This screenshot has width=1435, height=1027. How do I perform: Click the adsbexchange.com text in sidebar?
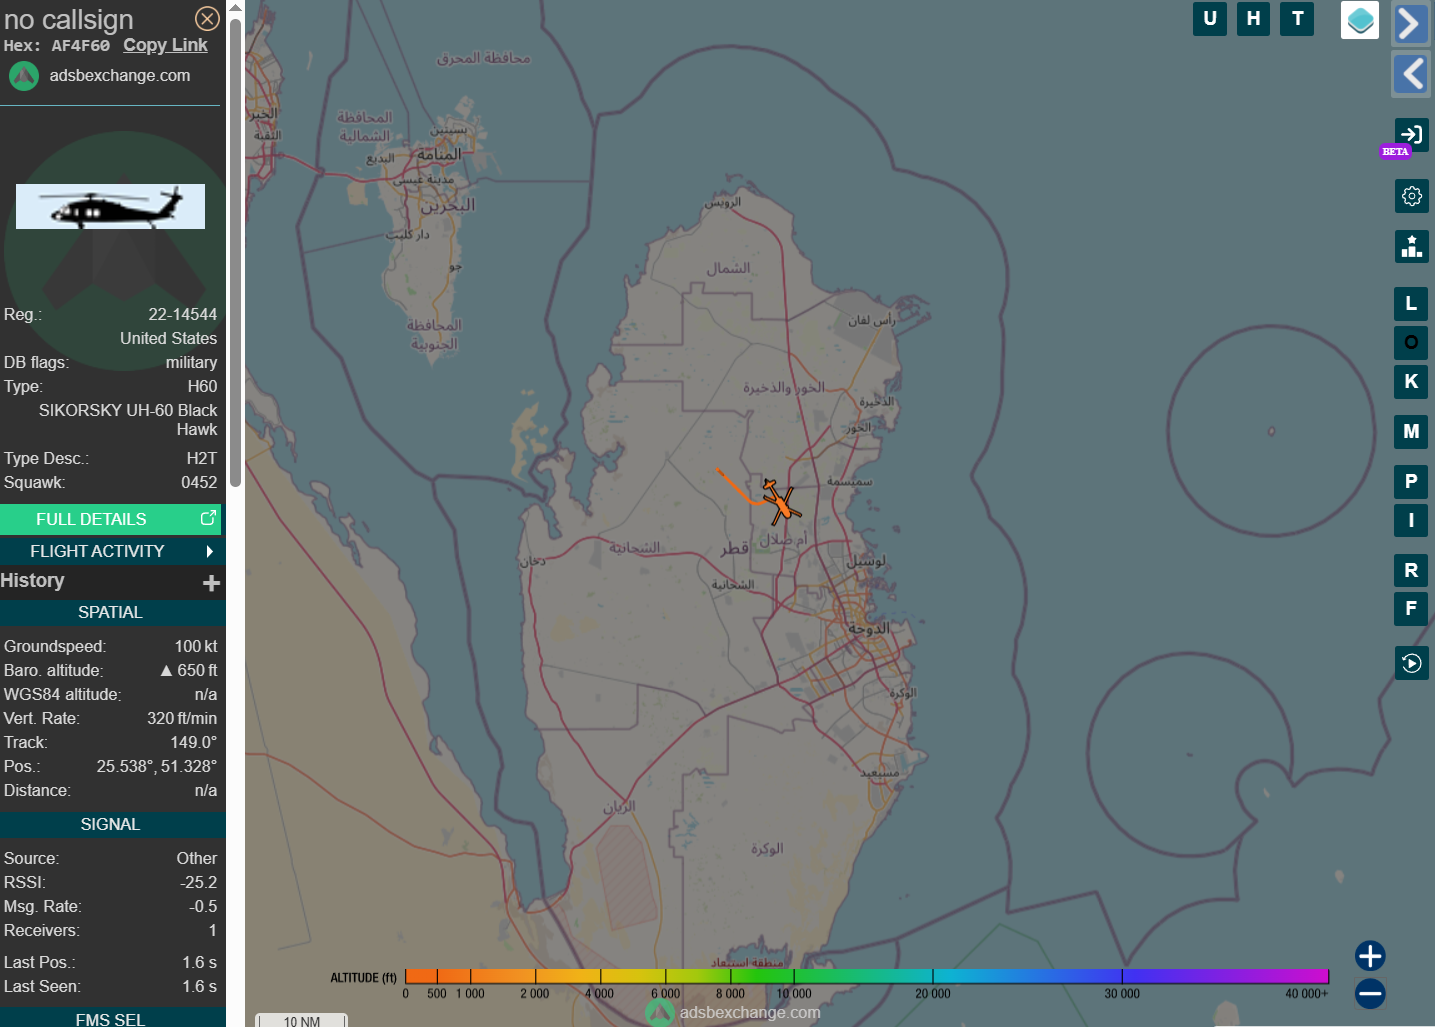tap(120, 75)
